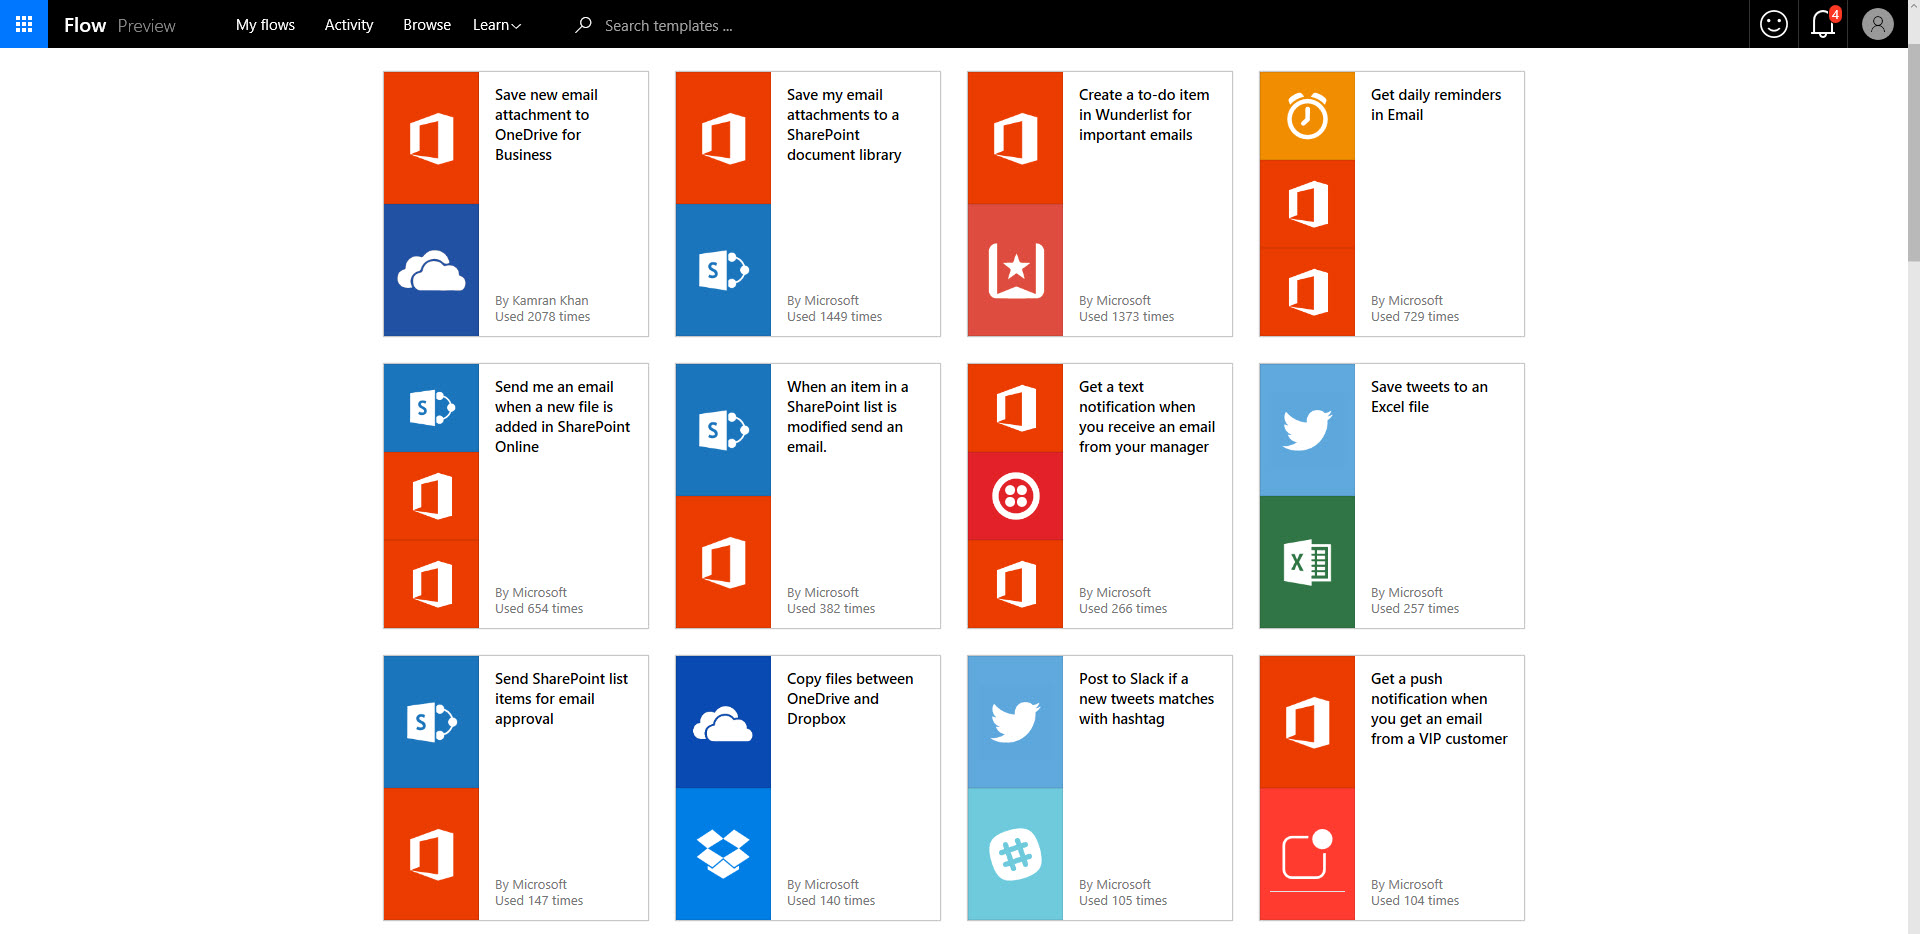
Task: Click the top Office icon in Get a text notification card
Action: 1015,408
